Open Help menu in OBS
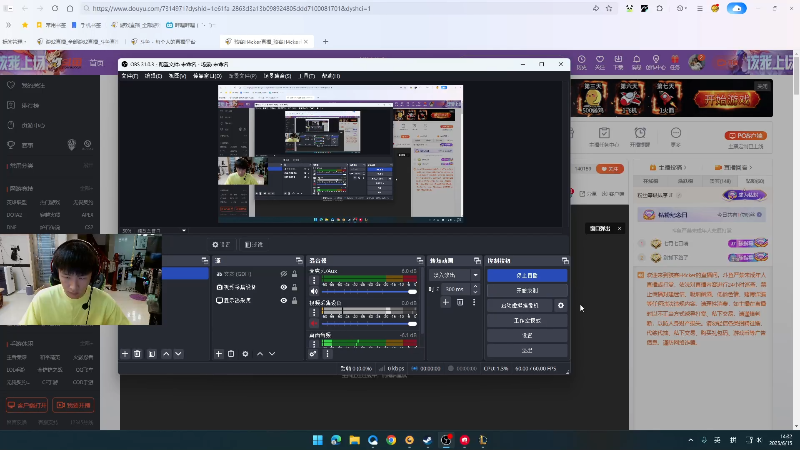Viewport: 800px width, 450px height. [x=331, y=76]
